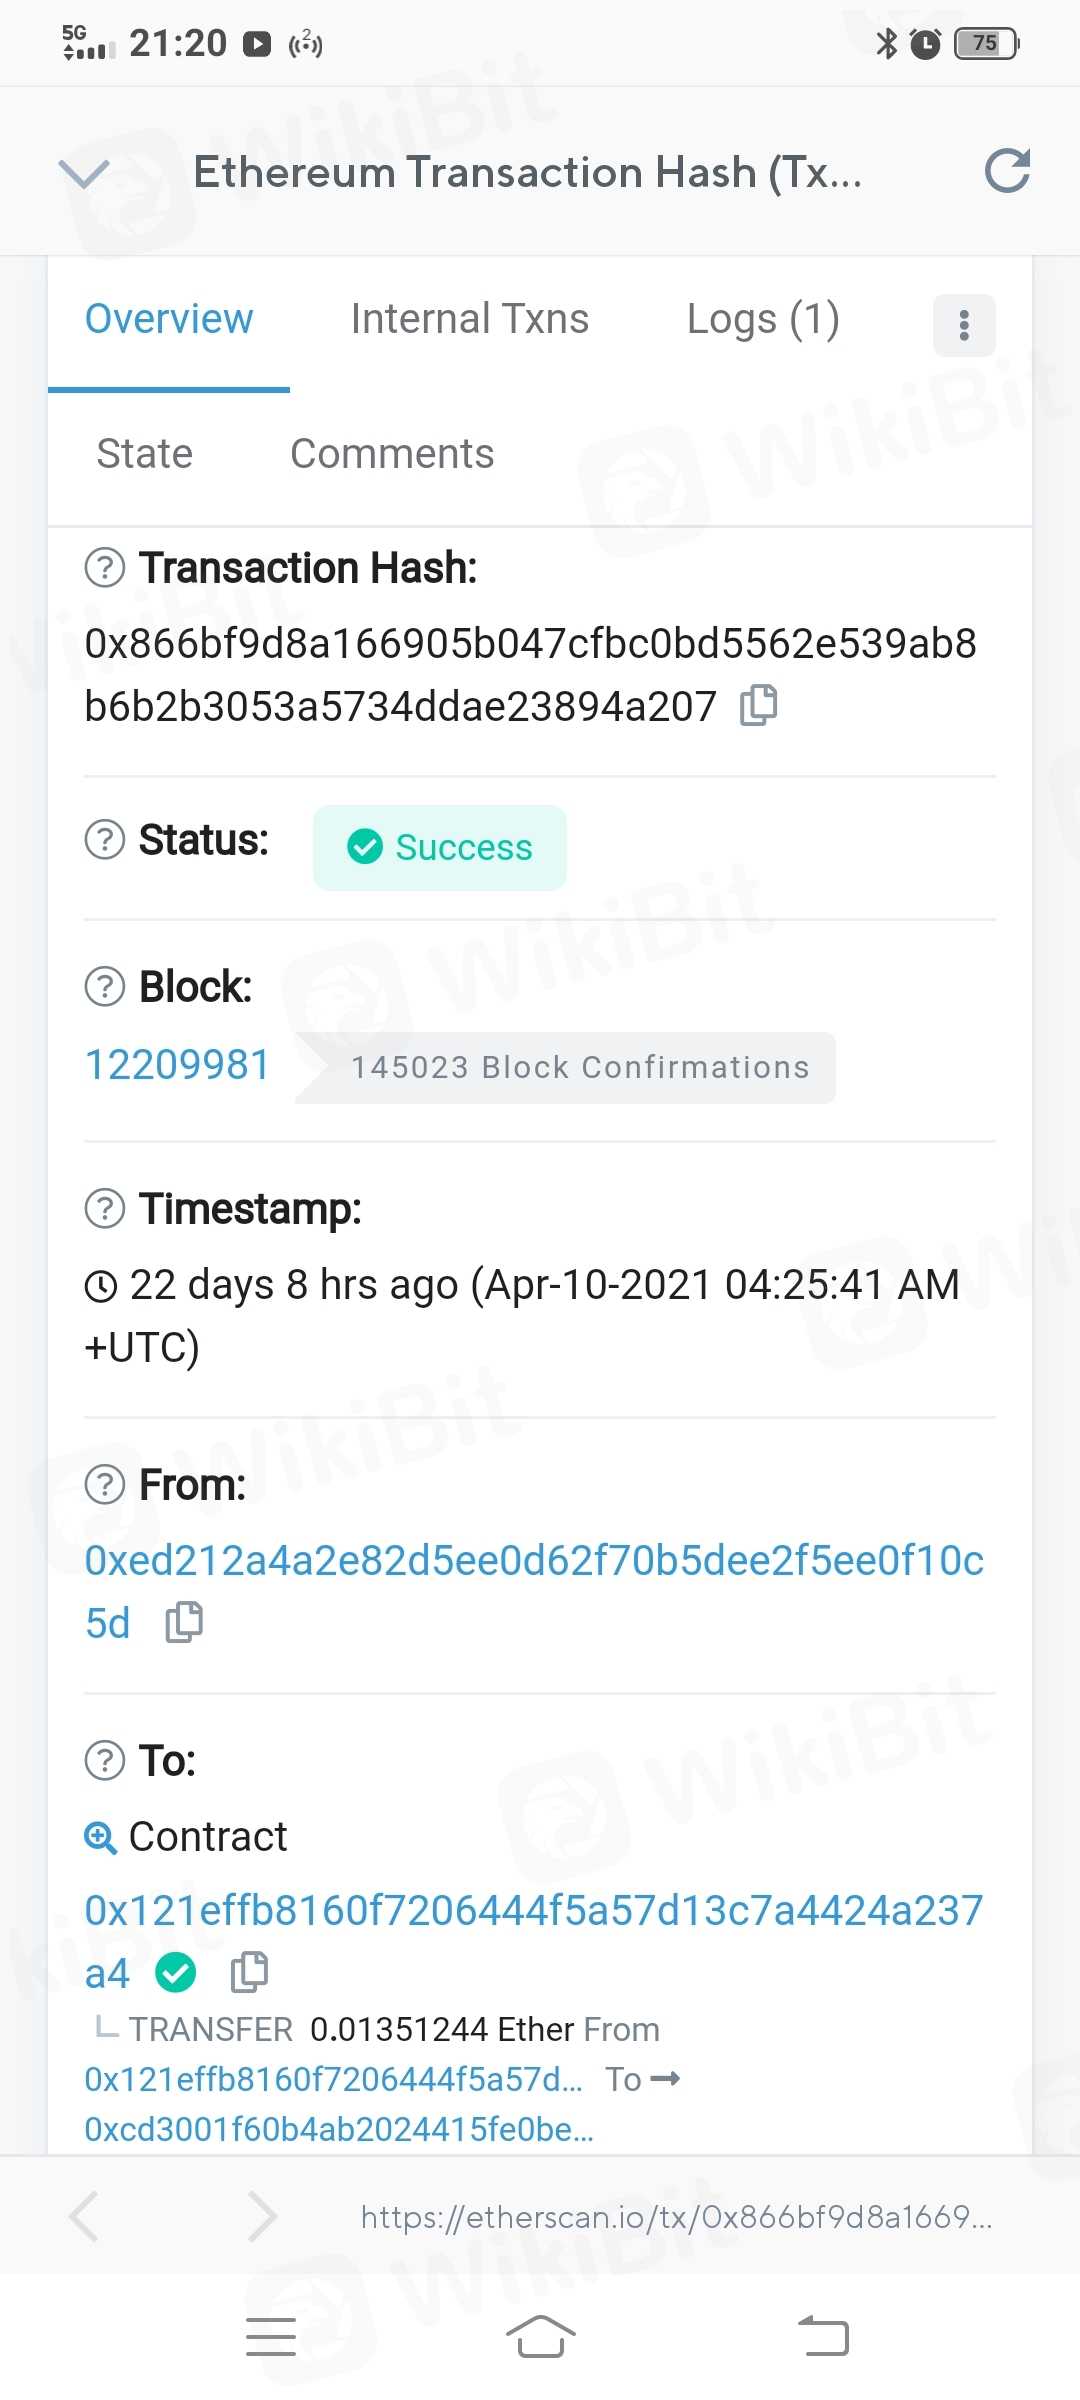Click the Status help question icon
Screen dimensions: 1080x2400
[105, 840]
